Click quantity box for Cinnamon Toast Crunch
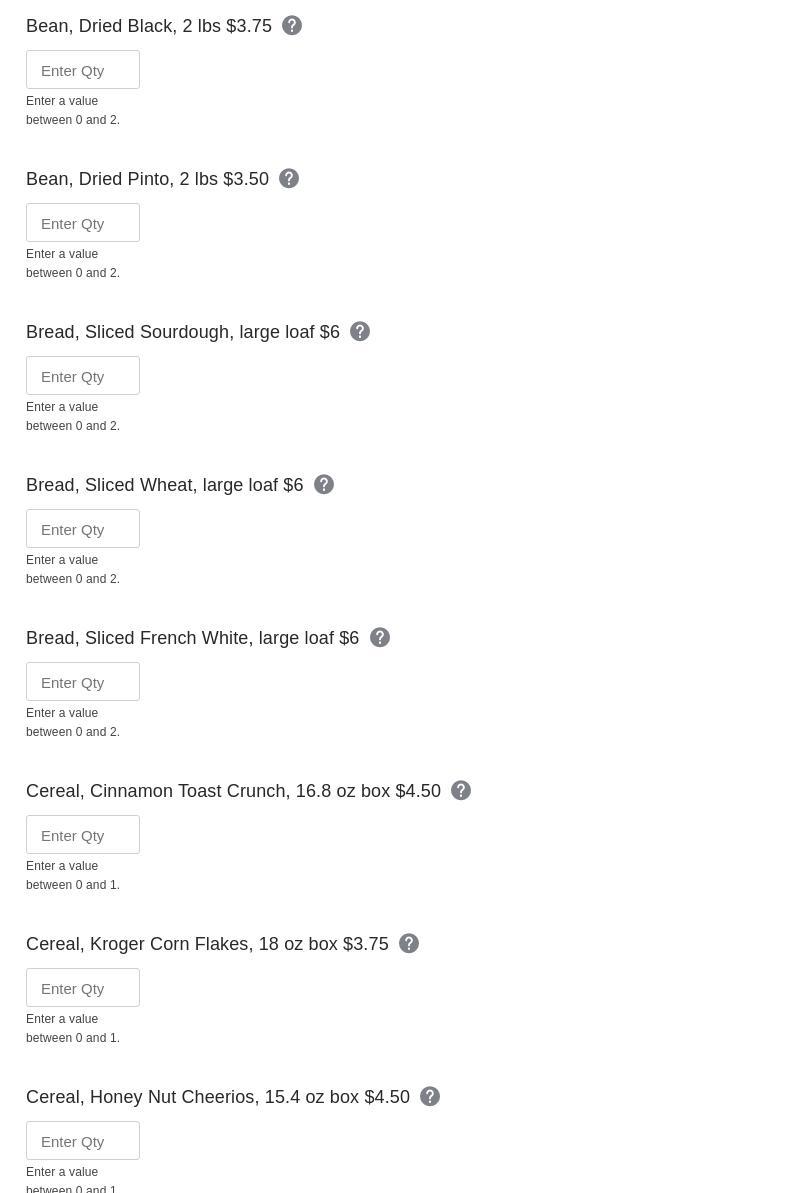The width and height of the screenshot is (785, 1193). click(x=83, y=835)
